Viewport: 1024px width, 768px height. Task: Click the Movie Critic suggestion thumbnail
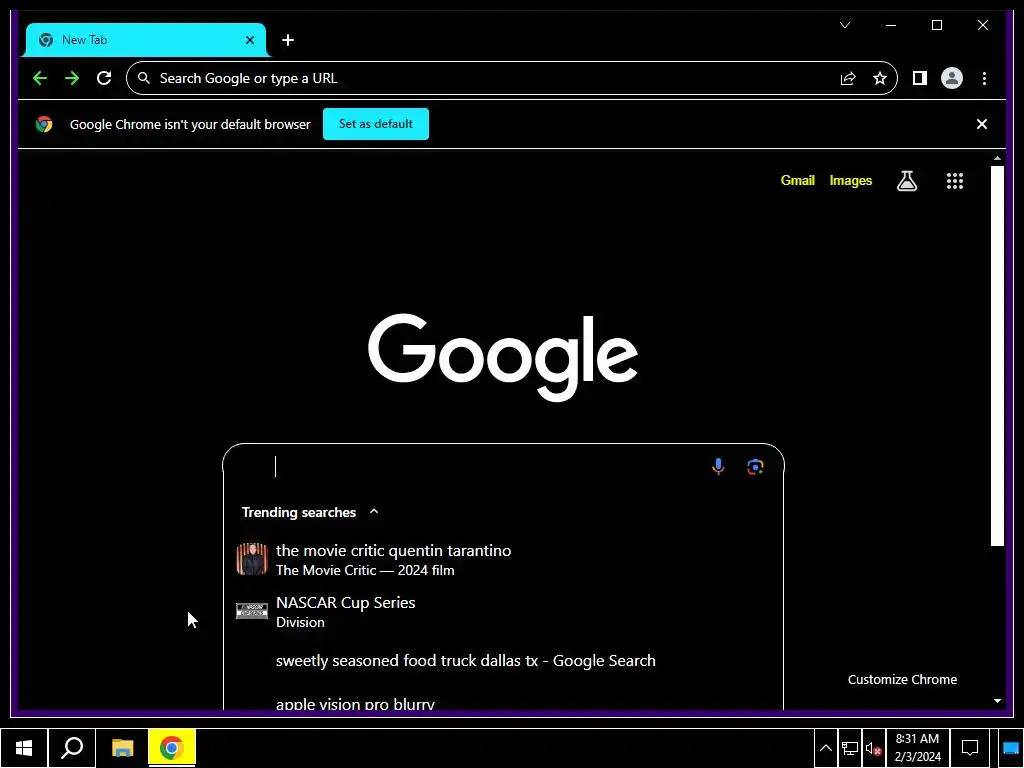pyautogui.click(x=251, y=559)
